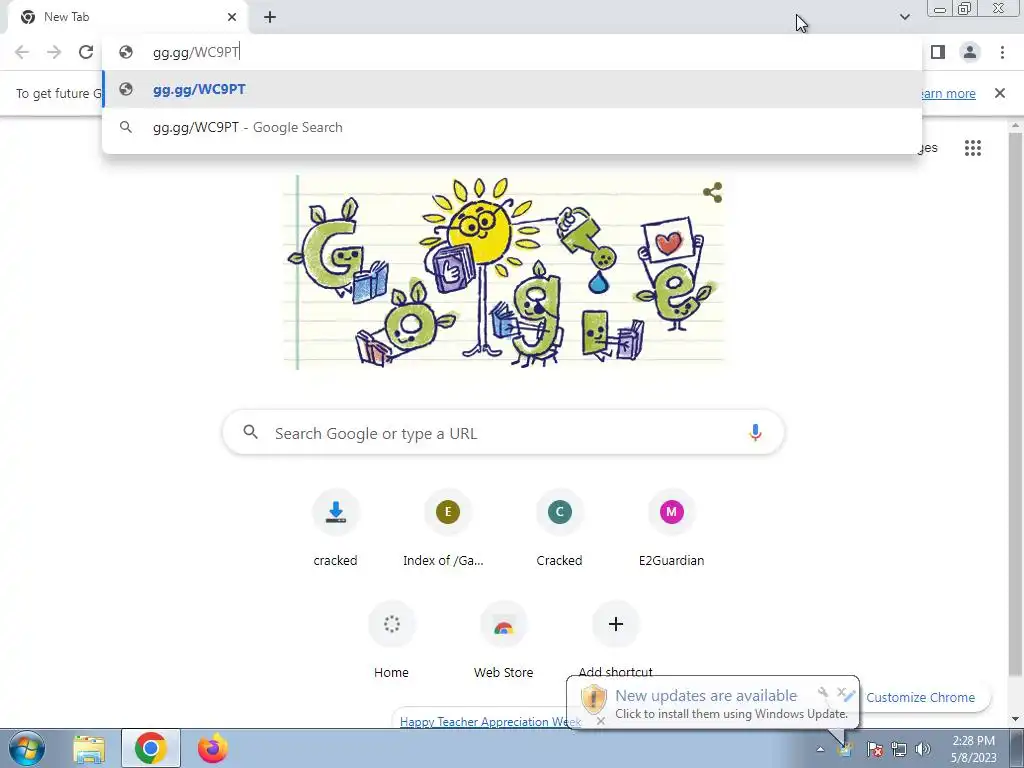This screenshot has width=1024, height=768.
Task: Open the Index of /Ga... shortcut
Action: (447, 530)
